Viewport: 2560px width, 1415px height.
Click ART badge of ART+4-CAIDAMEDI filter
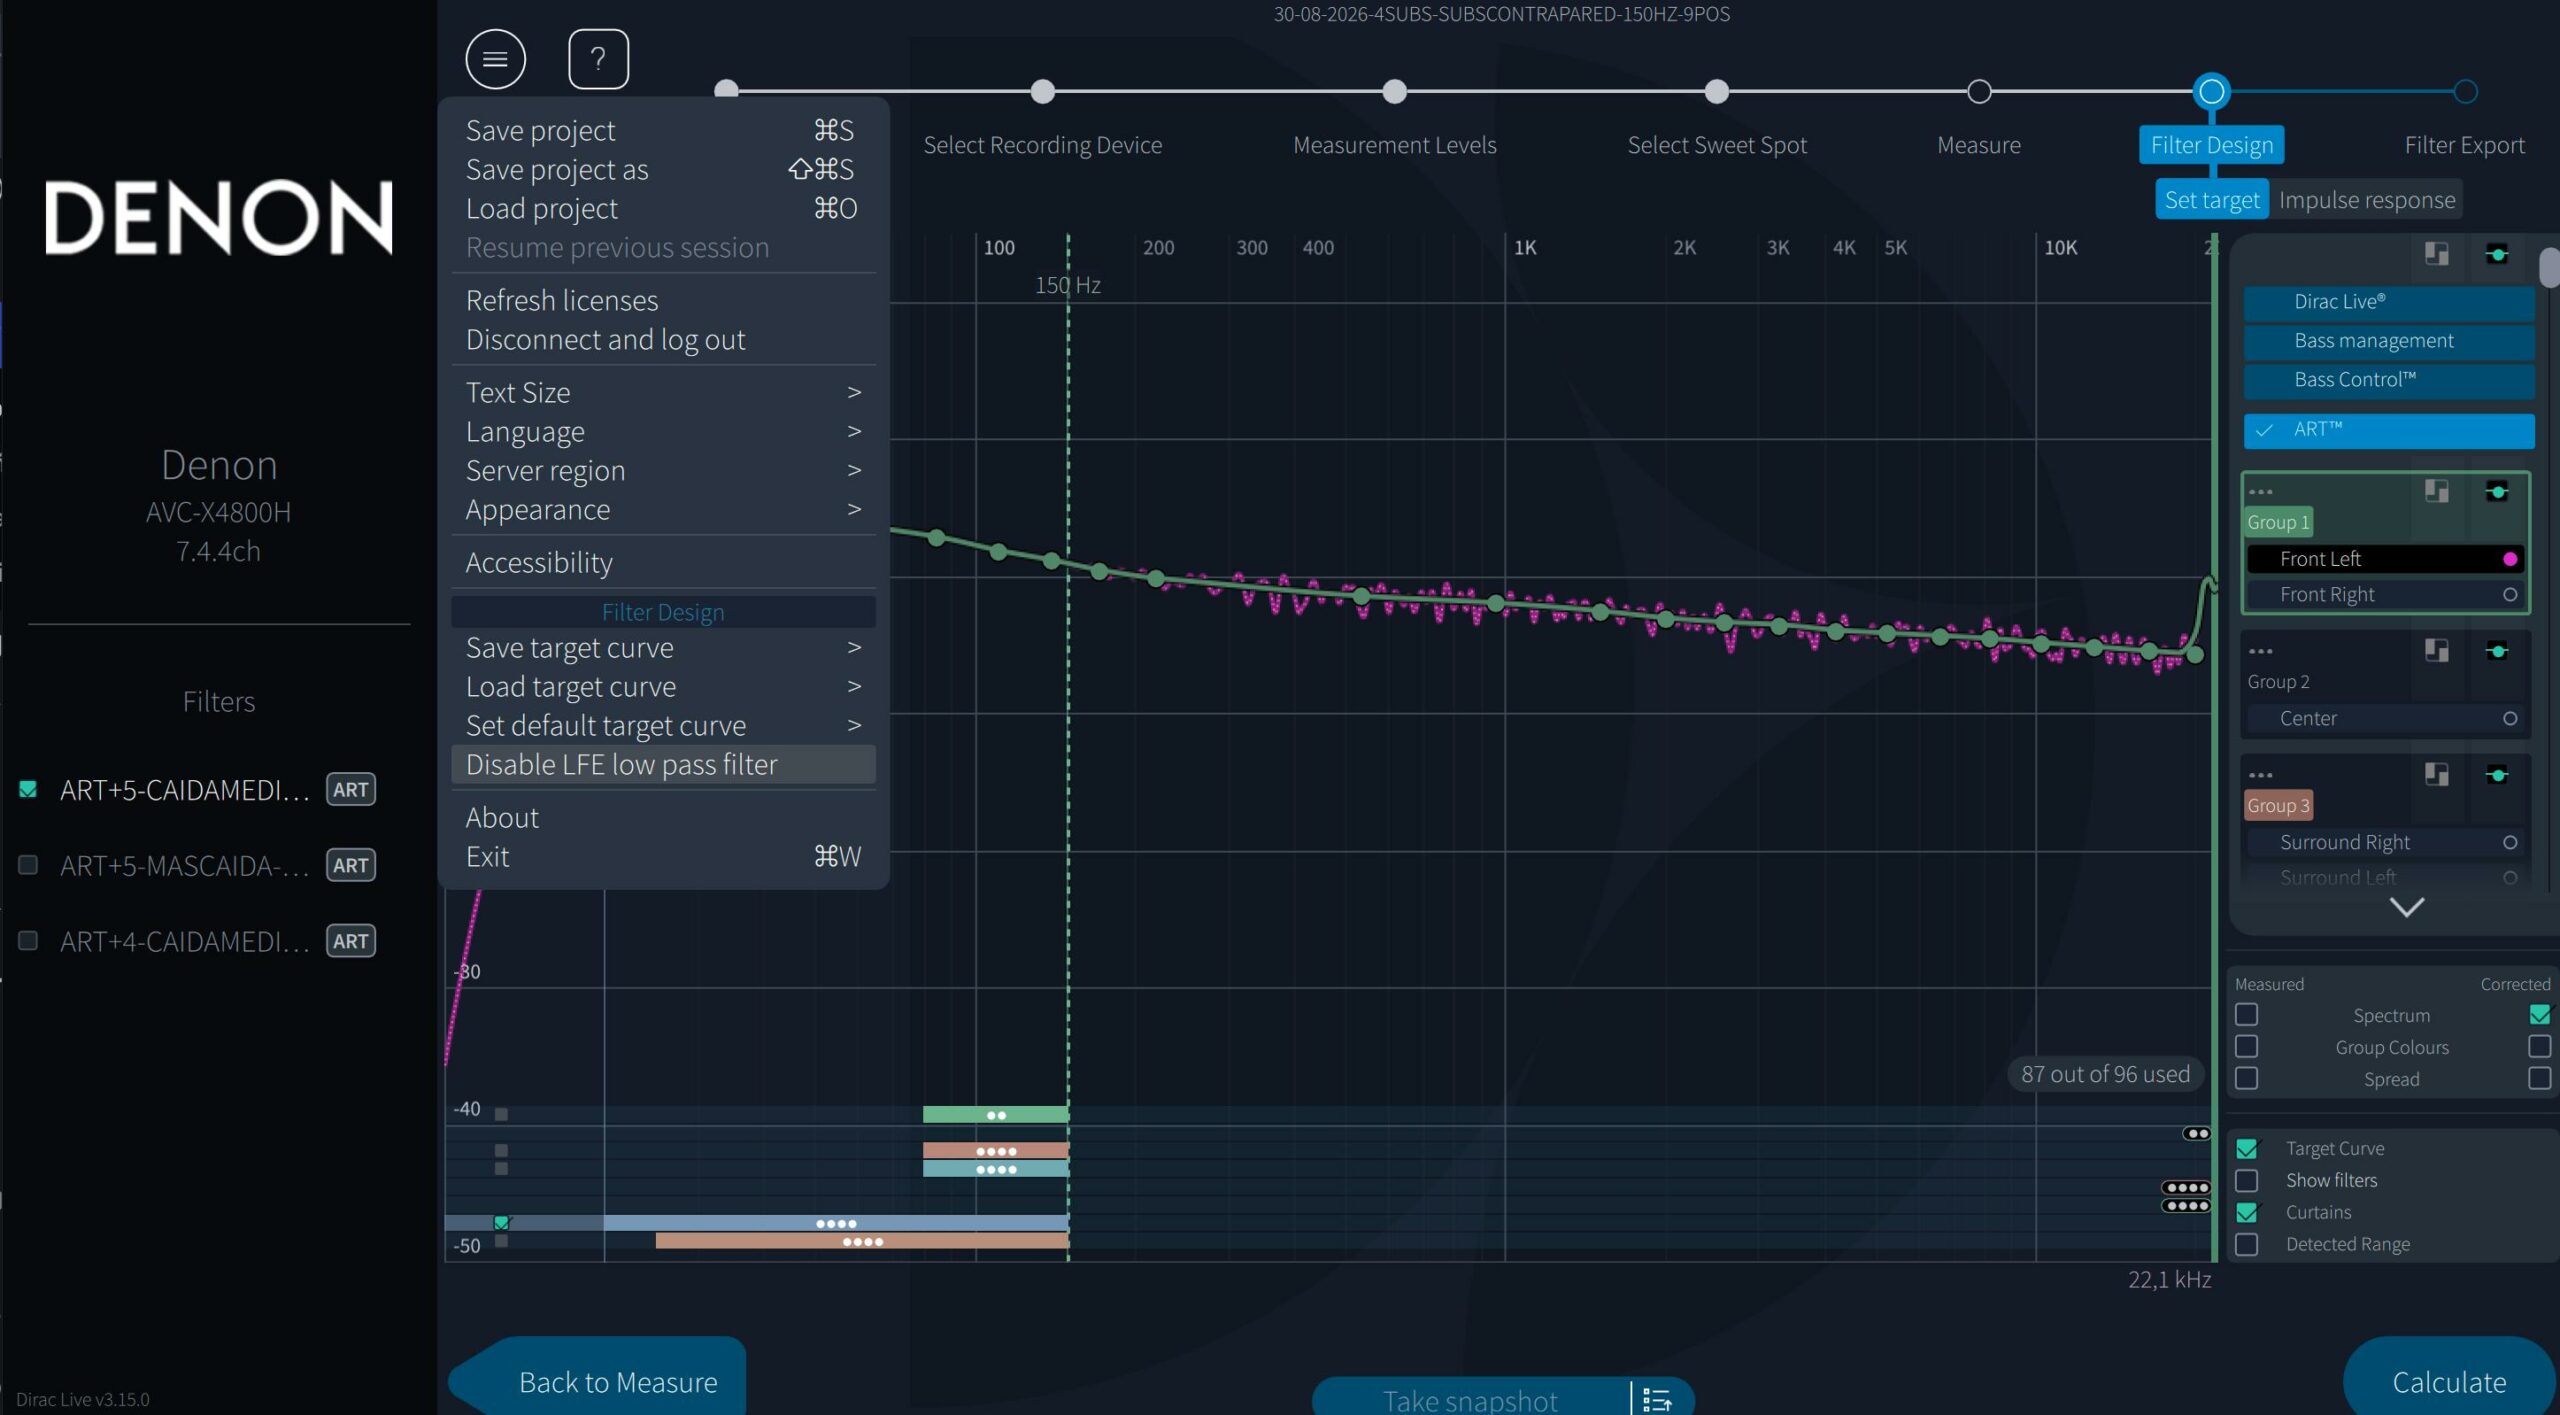[351, 941]
